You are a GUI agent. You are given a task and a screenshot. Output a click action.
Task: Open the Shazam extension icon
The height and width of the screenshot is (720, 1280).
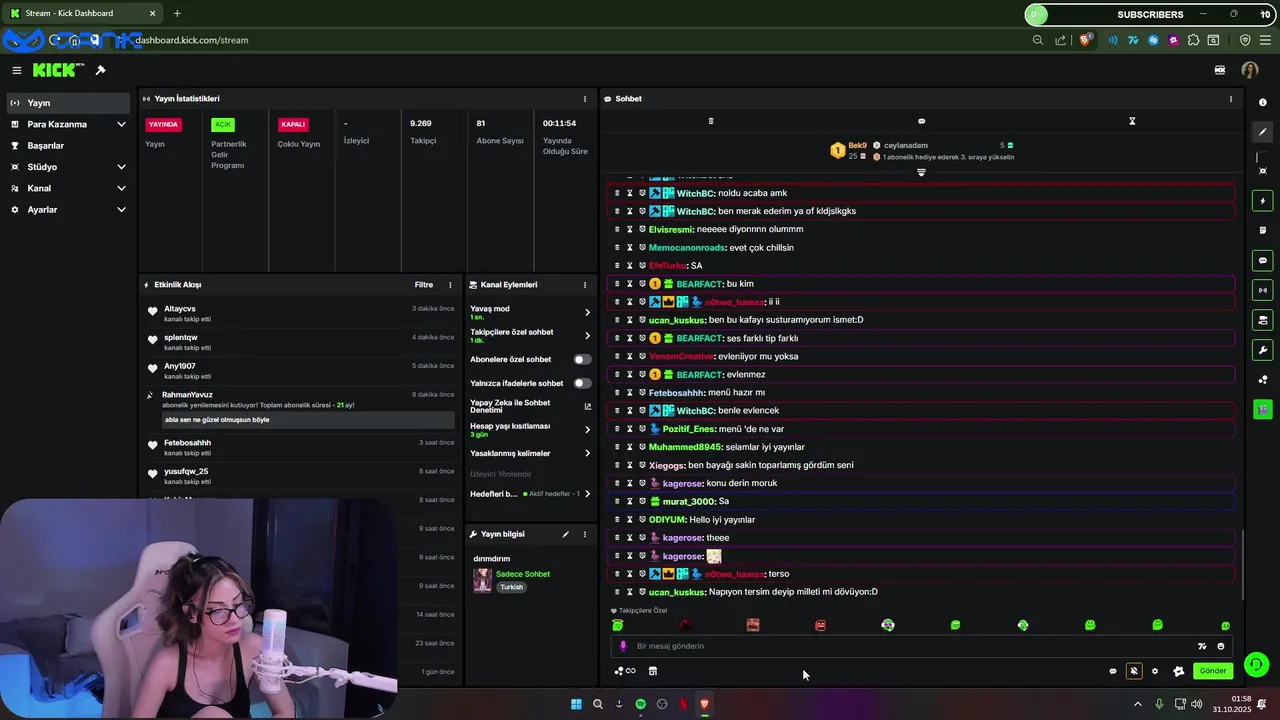point(1153,40)
